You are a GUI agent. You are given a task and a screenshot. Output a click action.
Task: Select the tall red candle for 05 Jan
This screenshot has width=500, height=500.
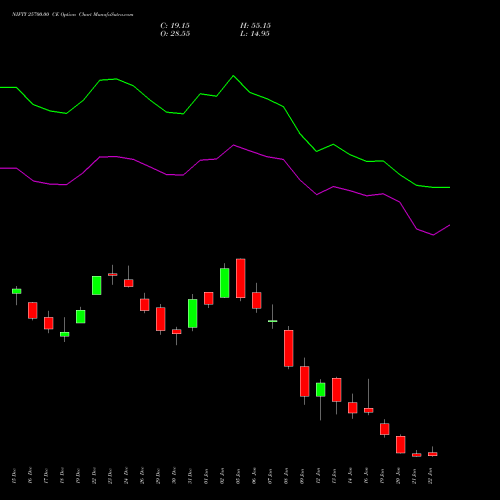(x=241, y=278)
